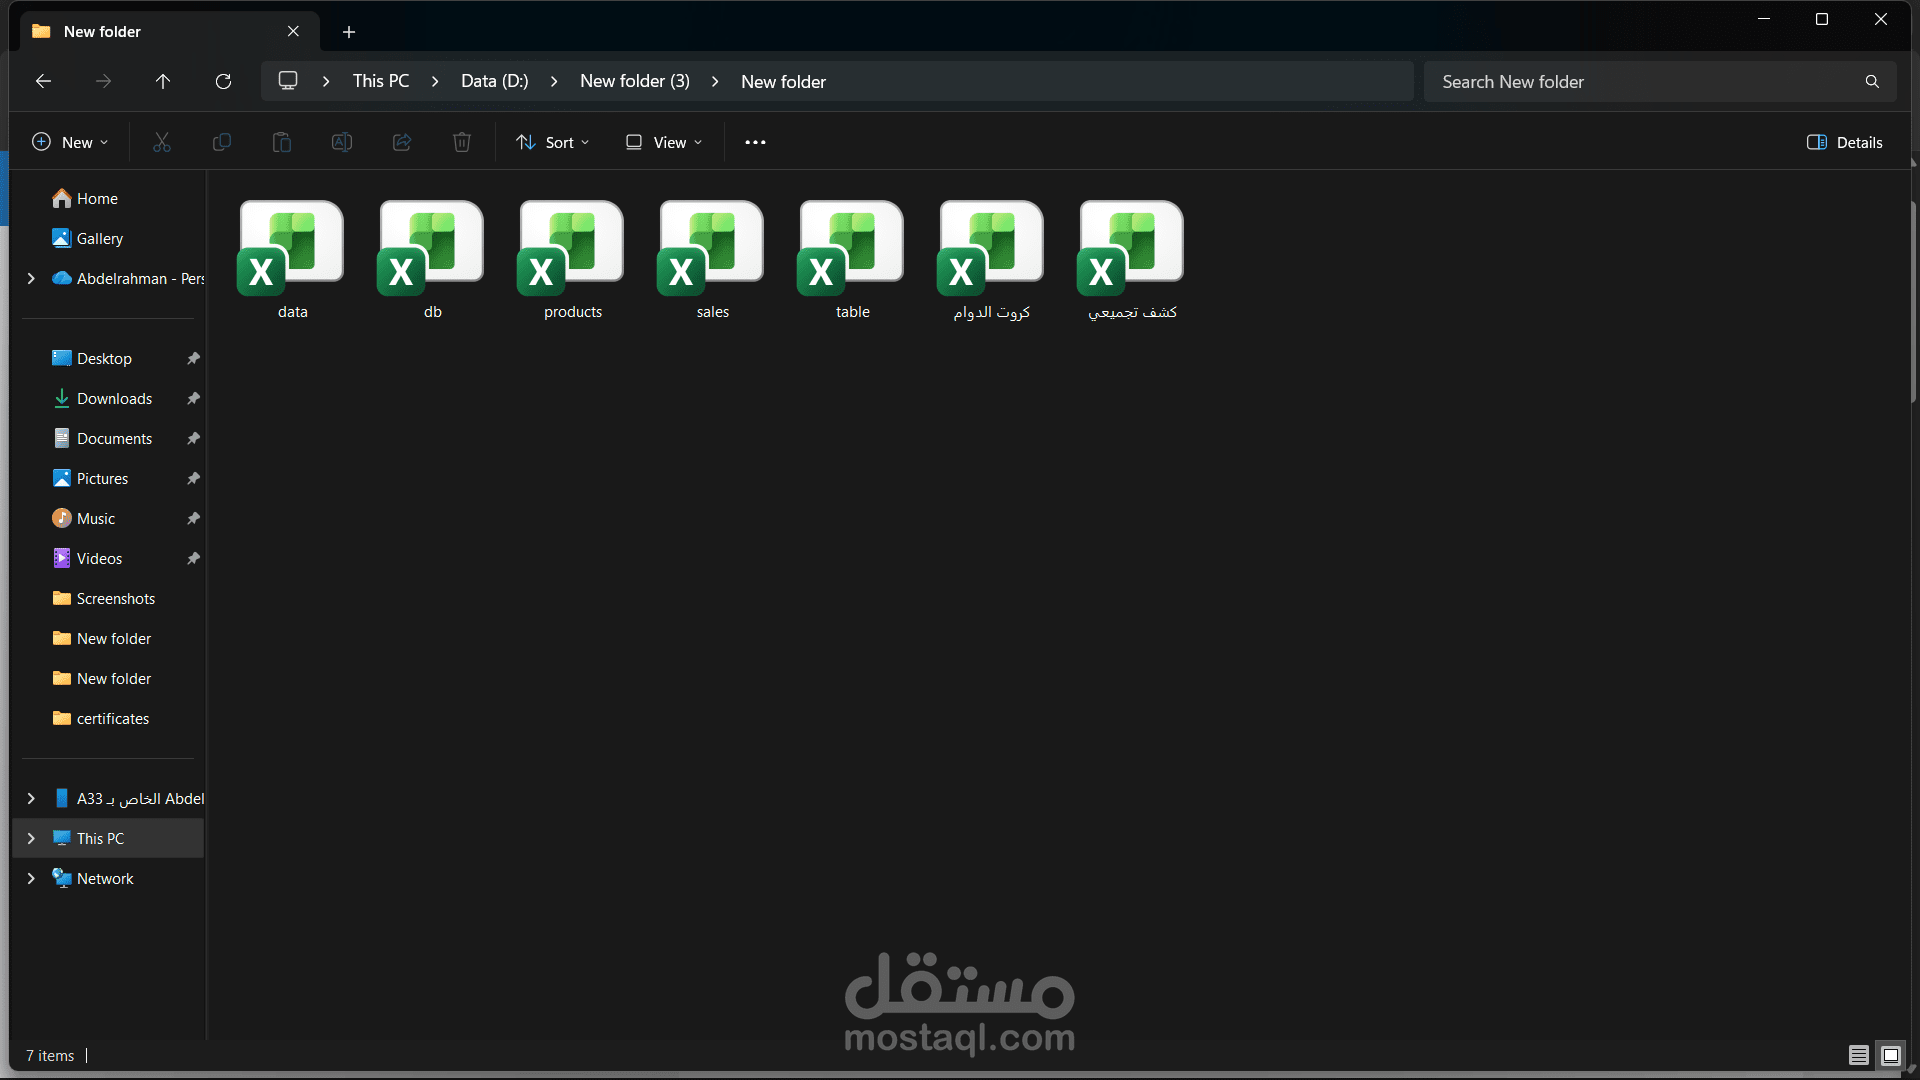The height and width of the screenshot is (1080, 1920).
Task: Expand the A33 phone tree node
Action: click(x=31, y=798)
